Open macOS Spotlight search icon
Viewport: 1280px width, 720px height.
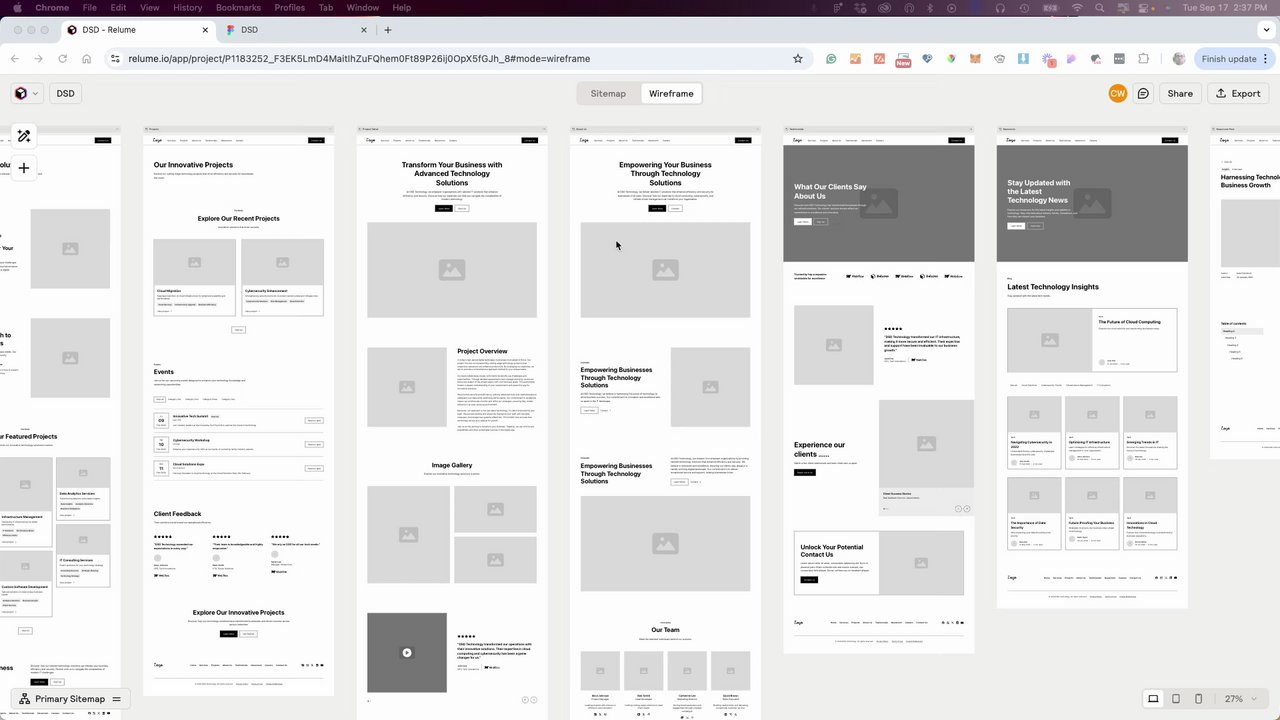(x=1102, y=8)
